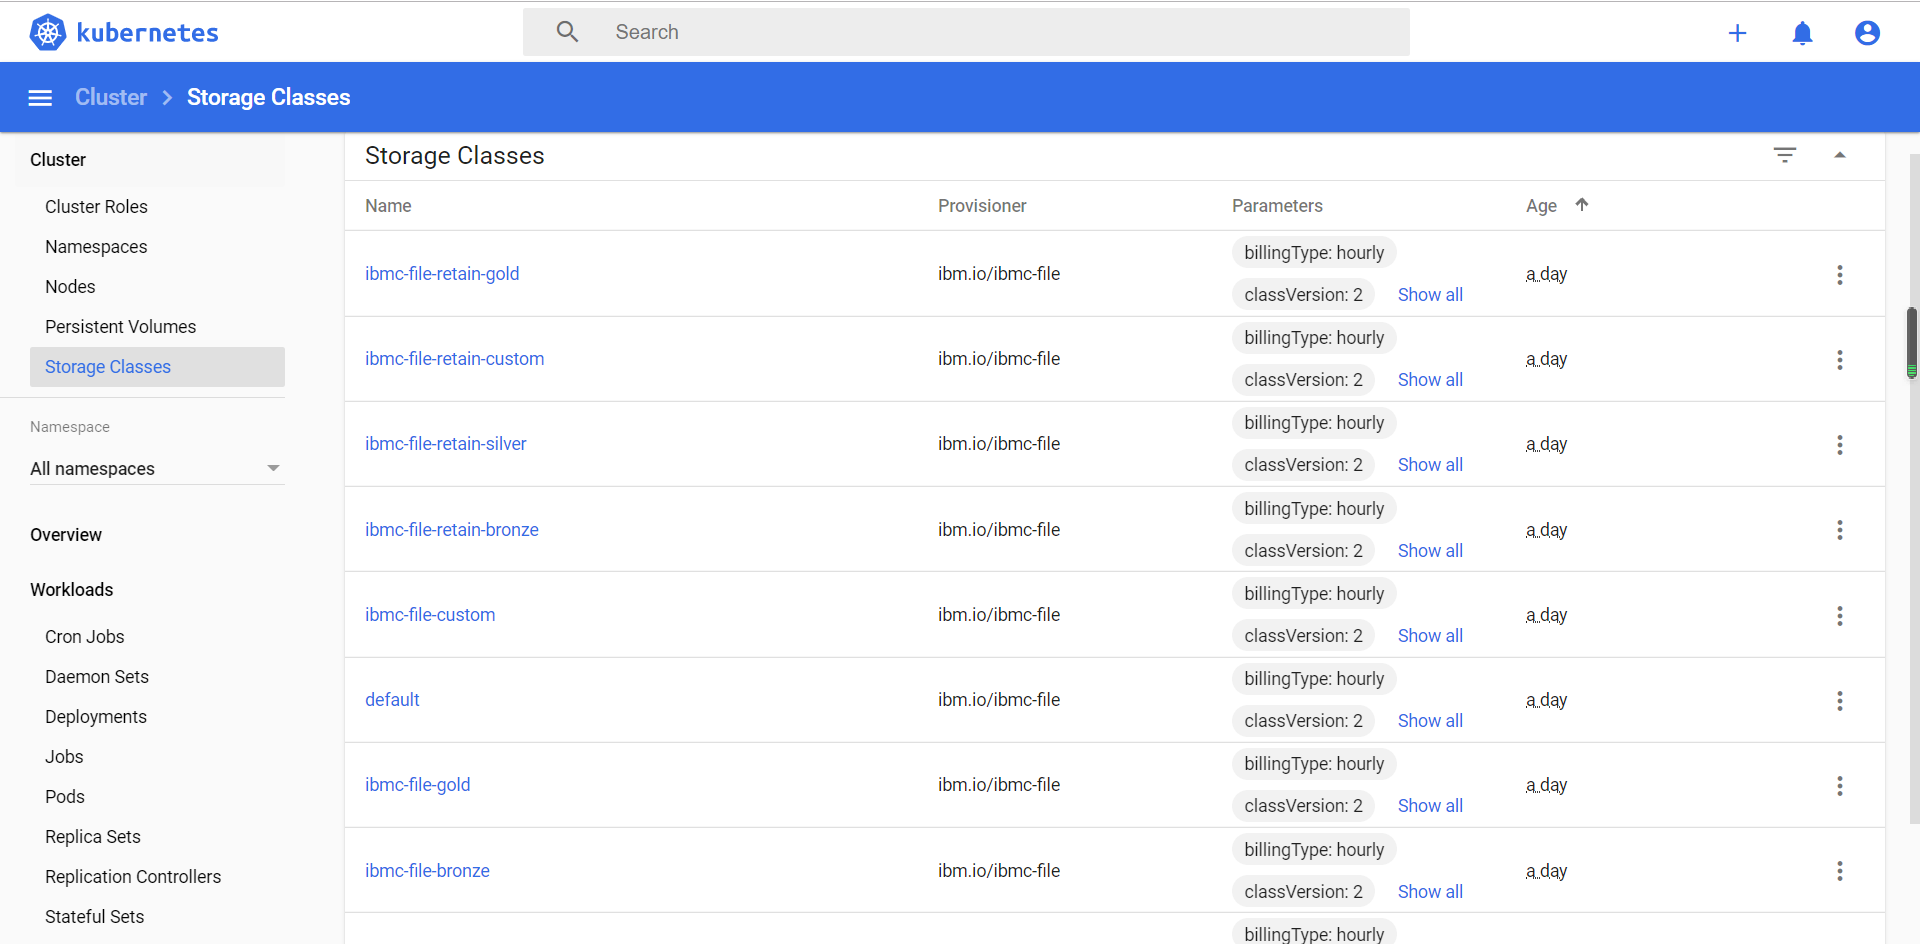Go to Cron Jobs in sidebar

click(85, 637)
